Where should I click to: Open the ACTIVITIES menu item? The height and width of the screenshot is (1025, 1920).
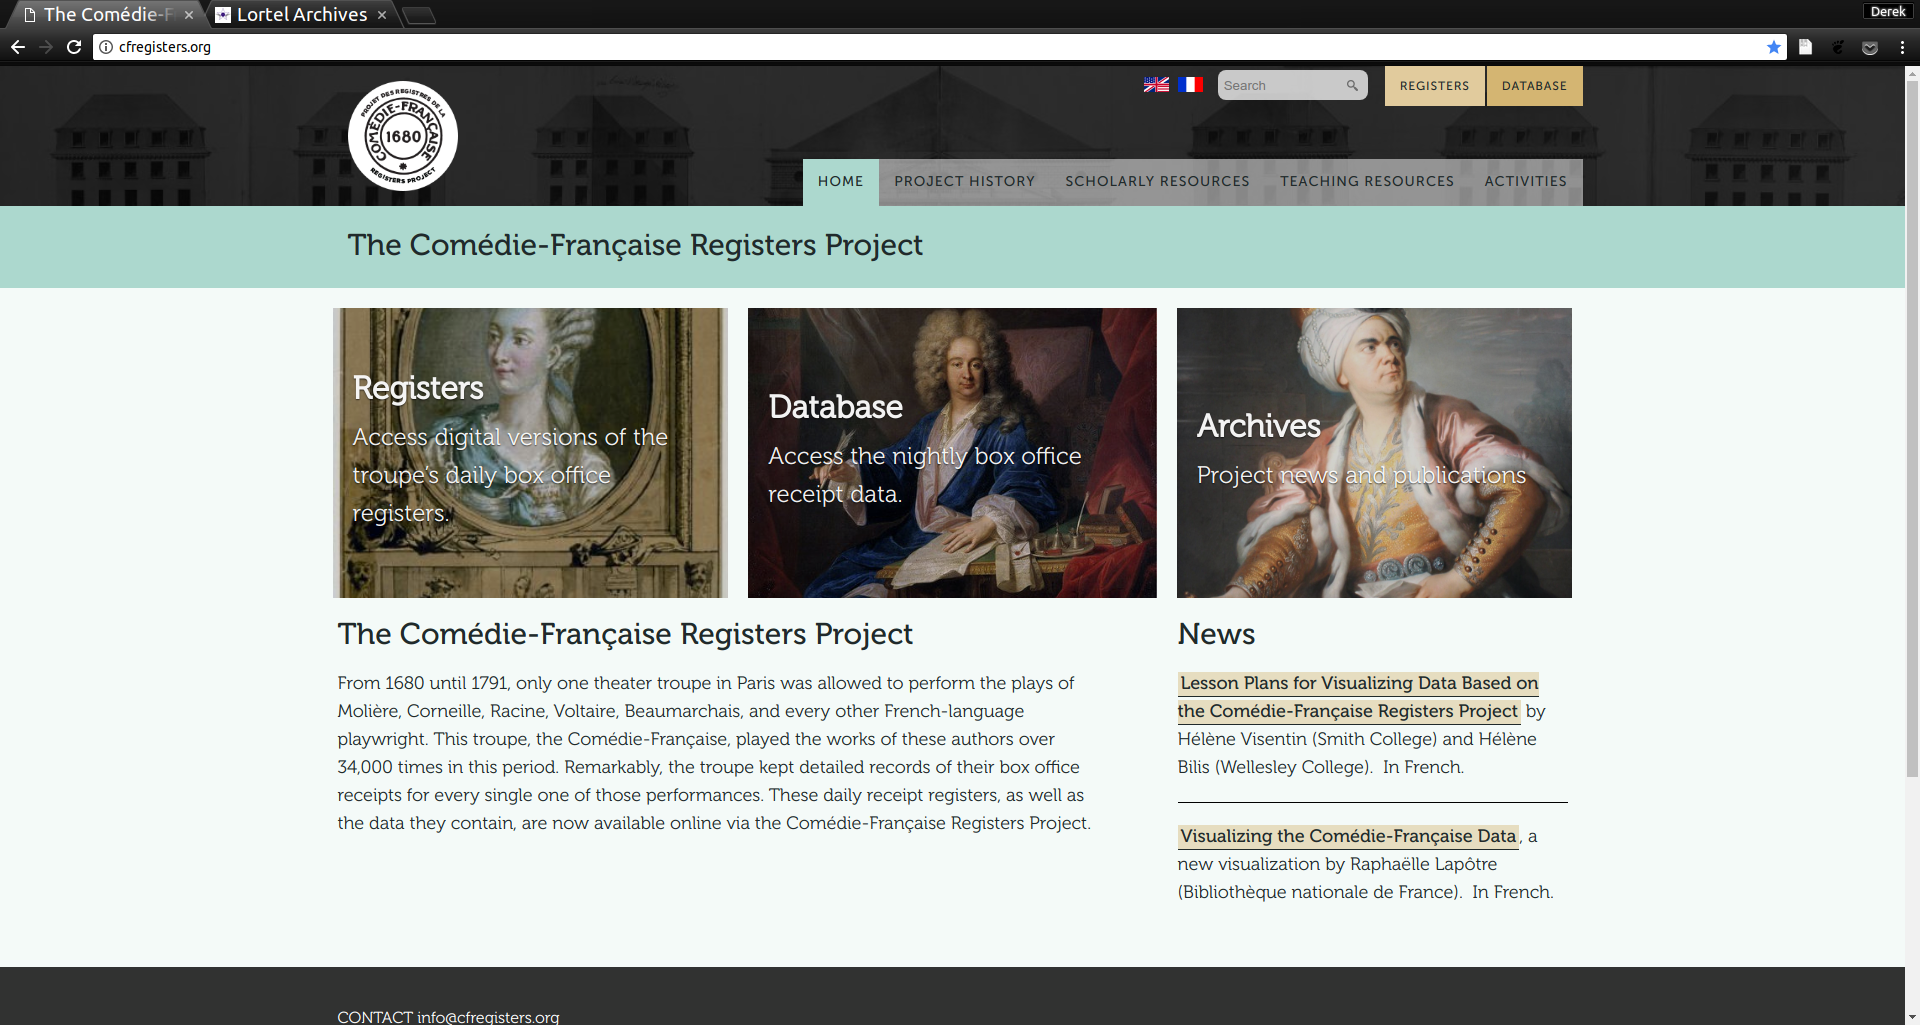tap(1526, 182)
